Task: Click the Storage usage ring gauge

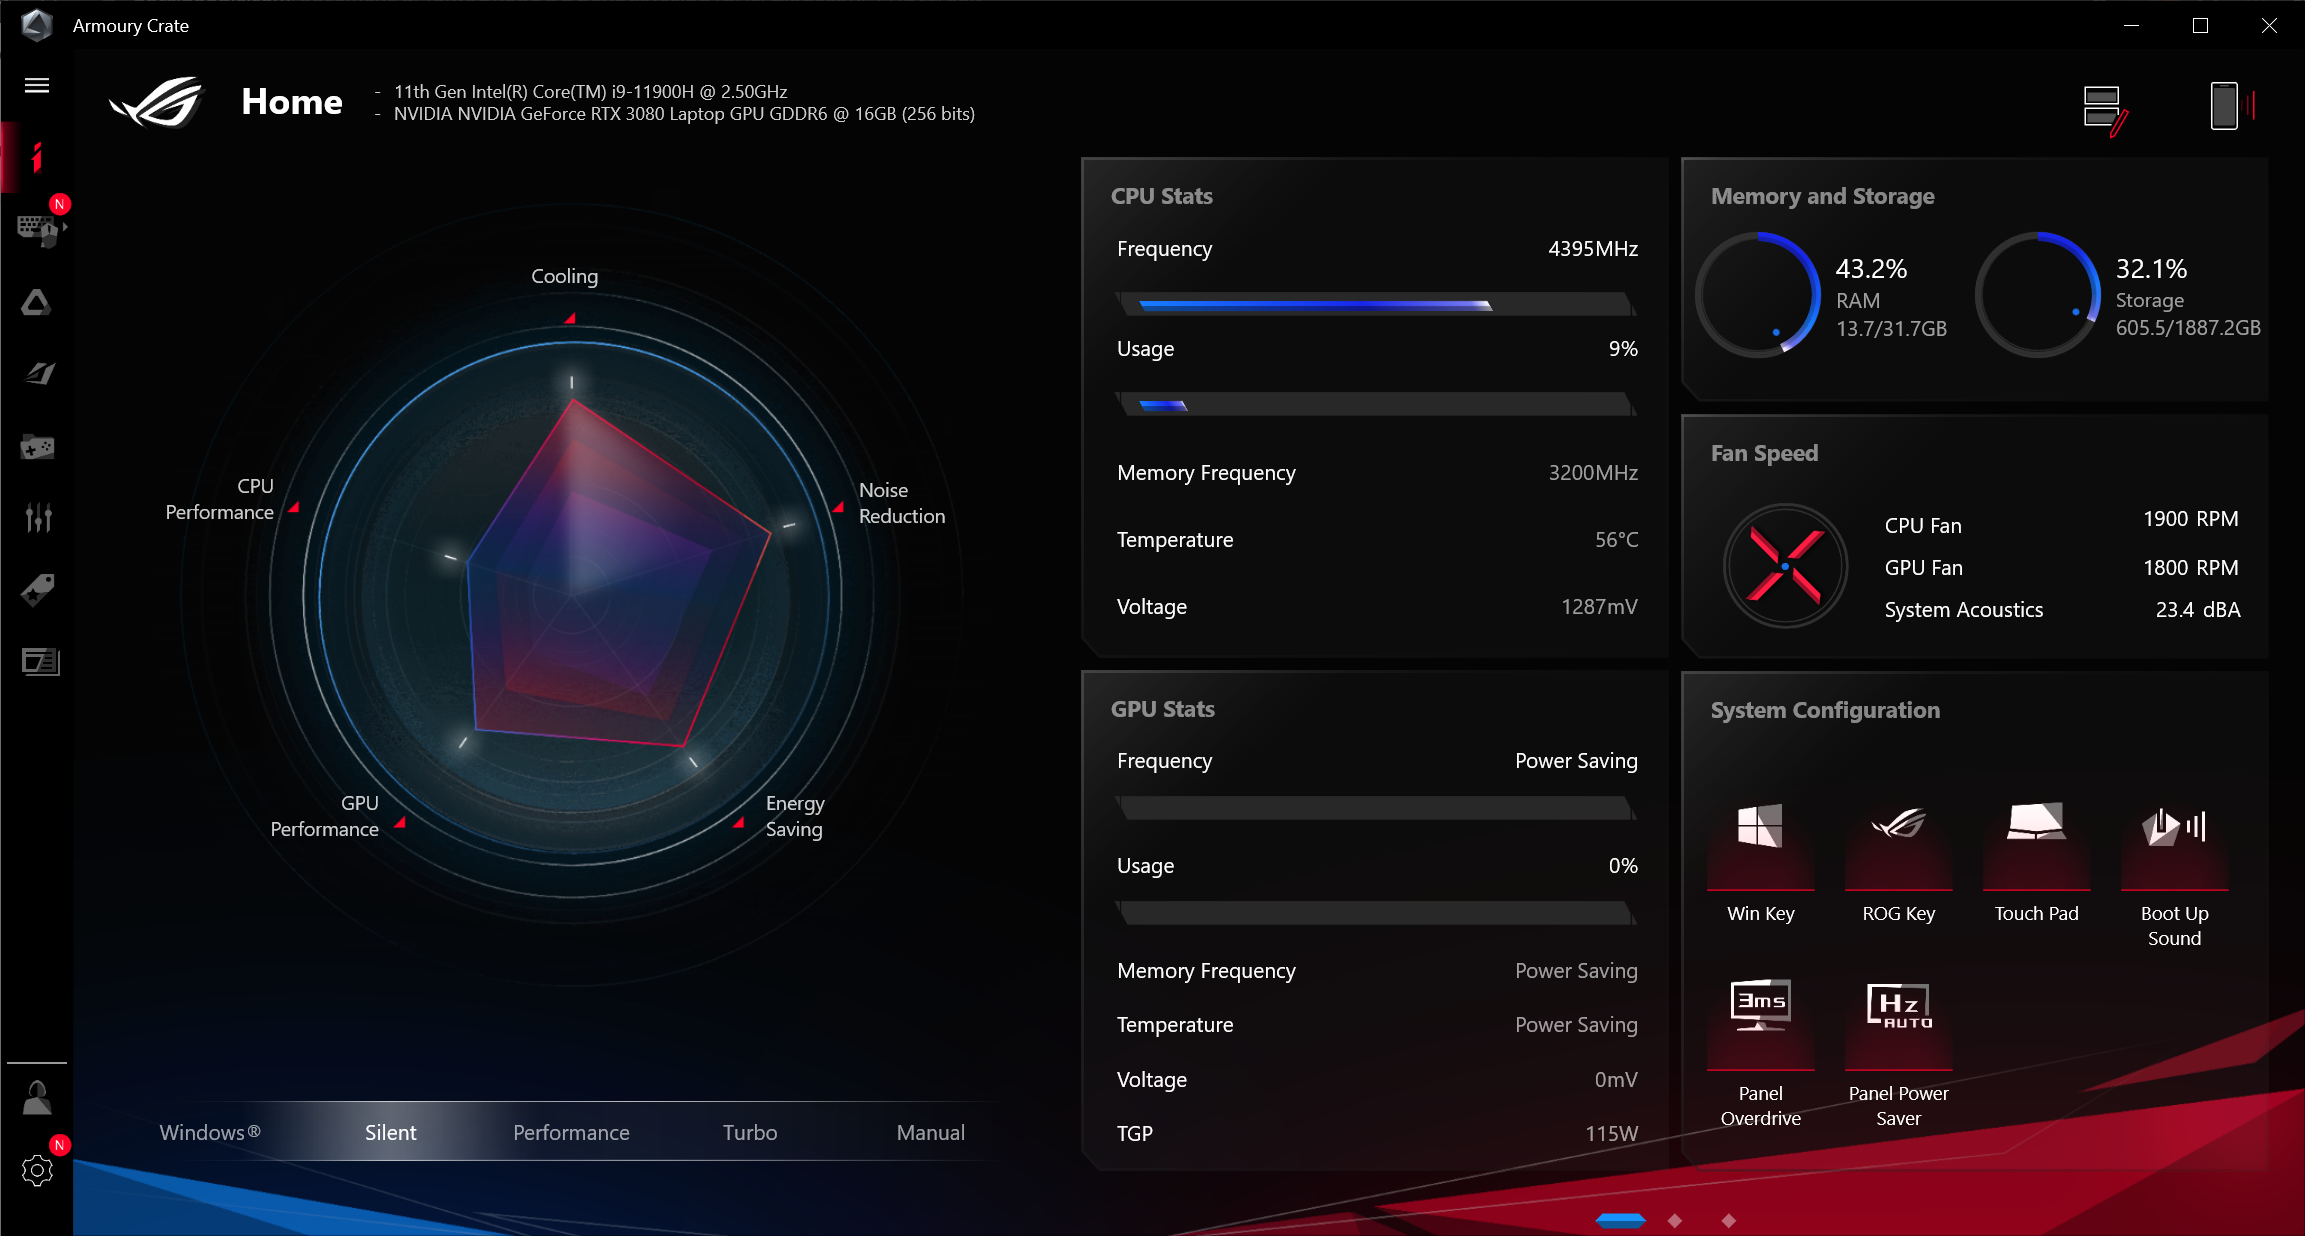Action: pos(2037,294)
